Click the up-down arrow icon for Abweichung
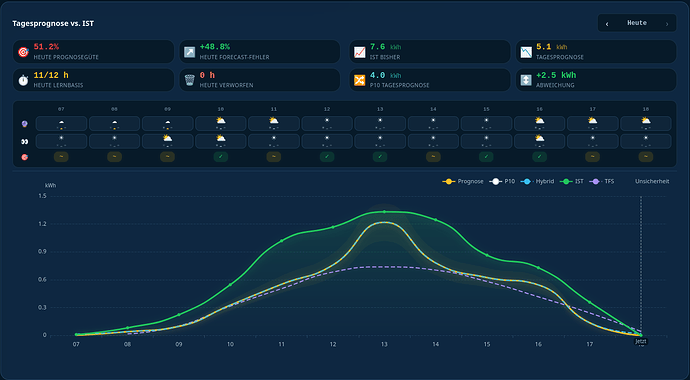The width and height of the screenshot is (690, 380). 526,80
